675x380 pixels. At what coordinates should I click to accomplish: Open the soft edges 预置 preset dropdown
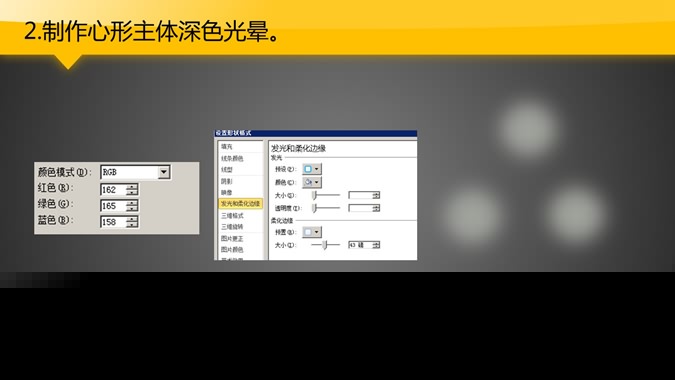pyautogui.click(x=312, y=232)
